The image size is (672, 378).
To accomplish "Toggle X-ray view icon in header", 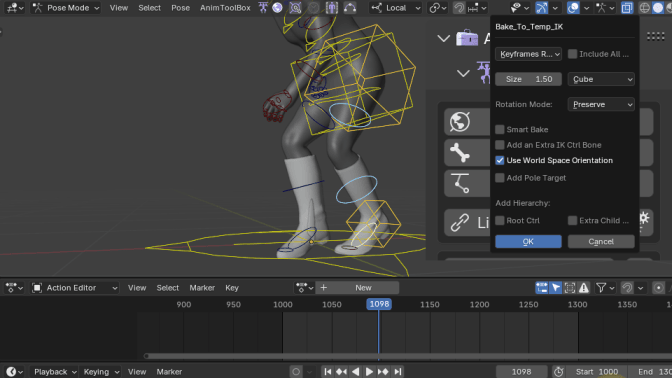I will click(x=627, y=8).
